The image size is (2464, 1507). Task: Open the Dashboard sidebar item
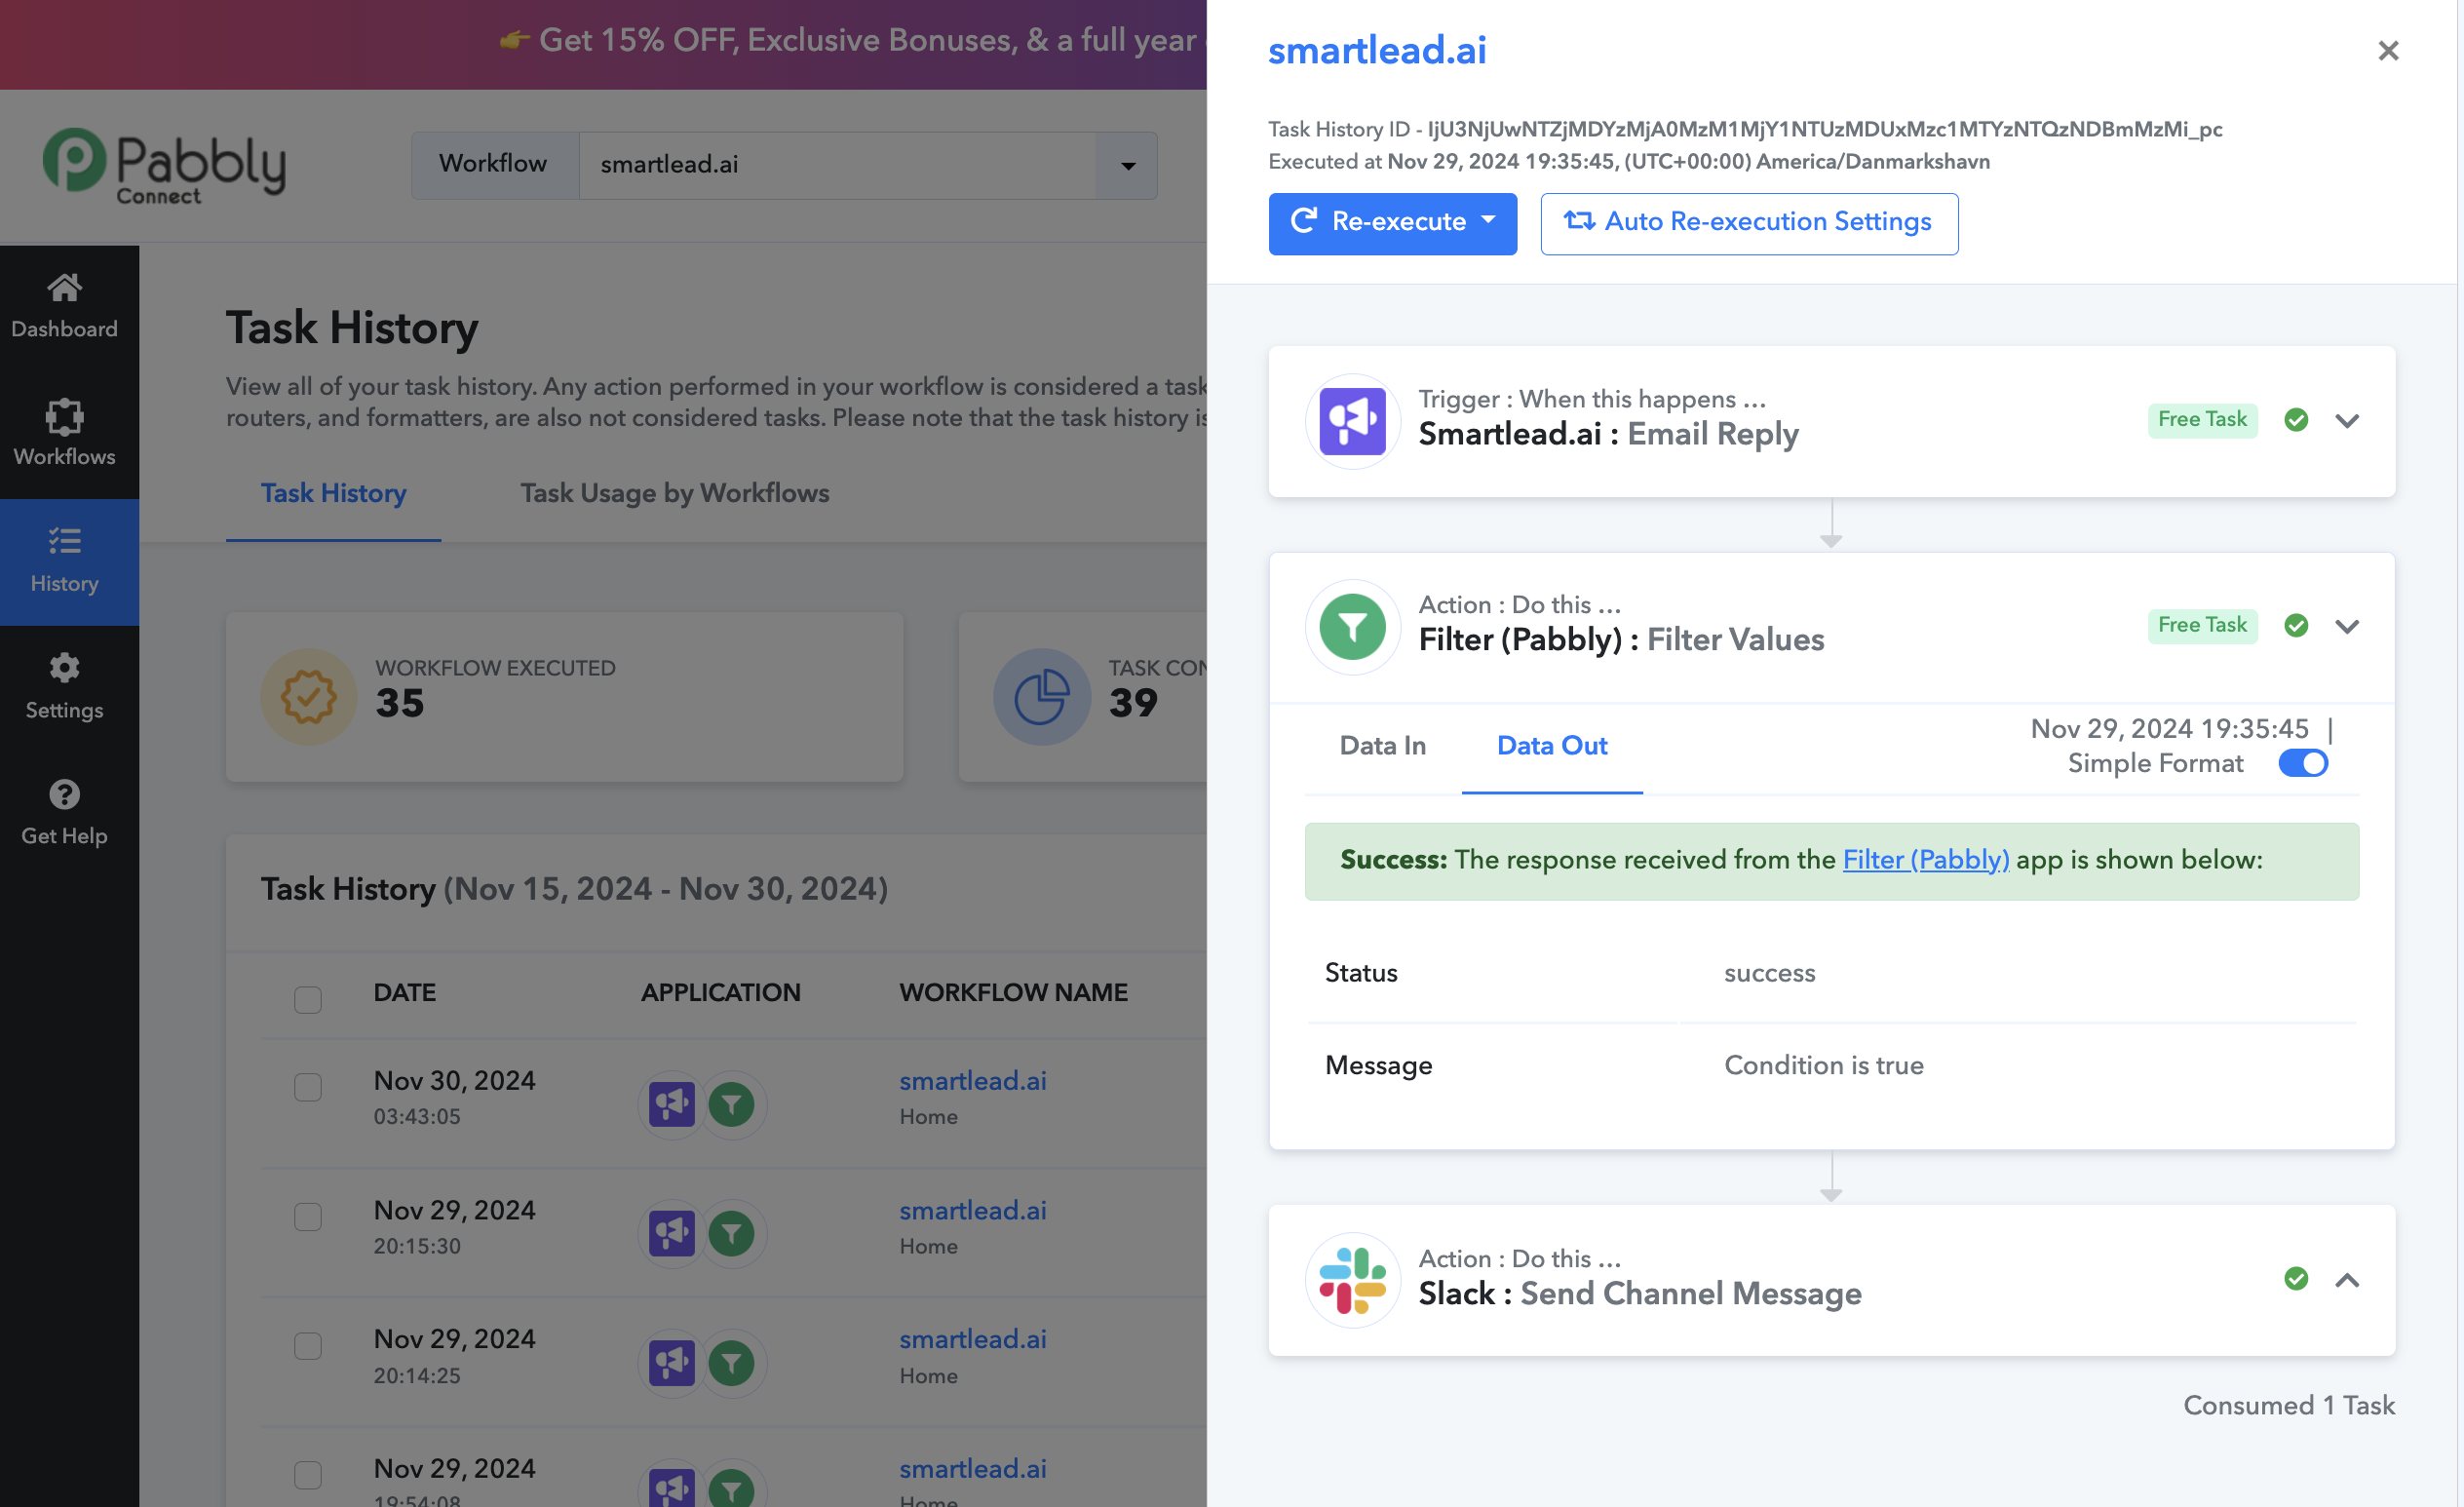click(x=64, y=307)
